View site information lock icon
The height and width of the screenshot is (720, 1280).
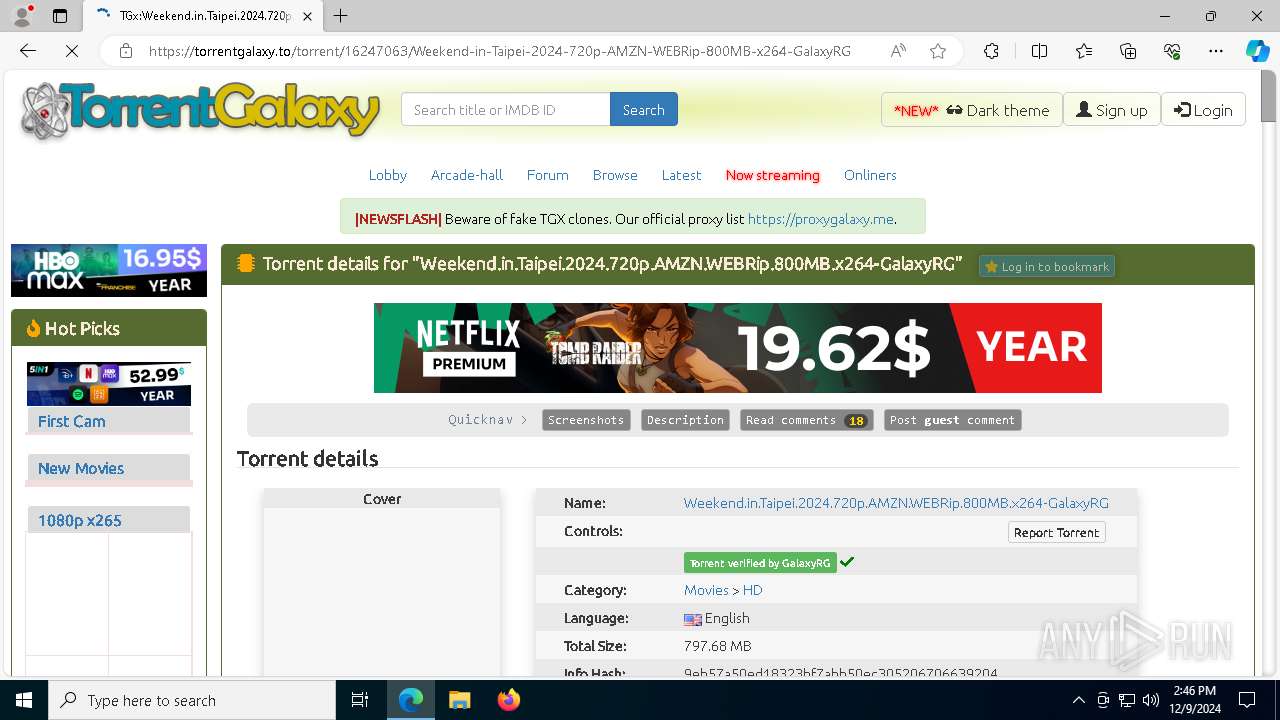[x=126, y=51]
